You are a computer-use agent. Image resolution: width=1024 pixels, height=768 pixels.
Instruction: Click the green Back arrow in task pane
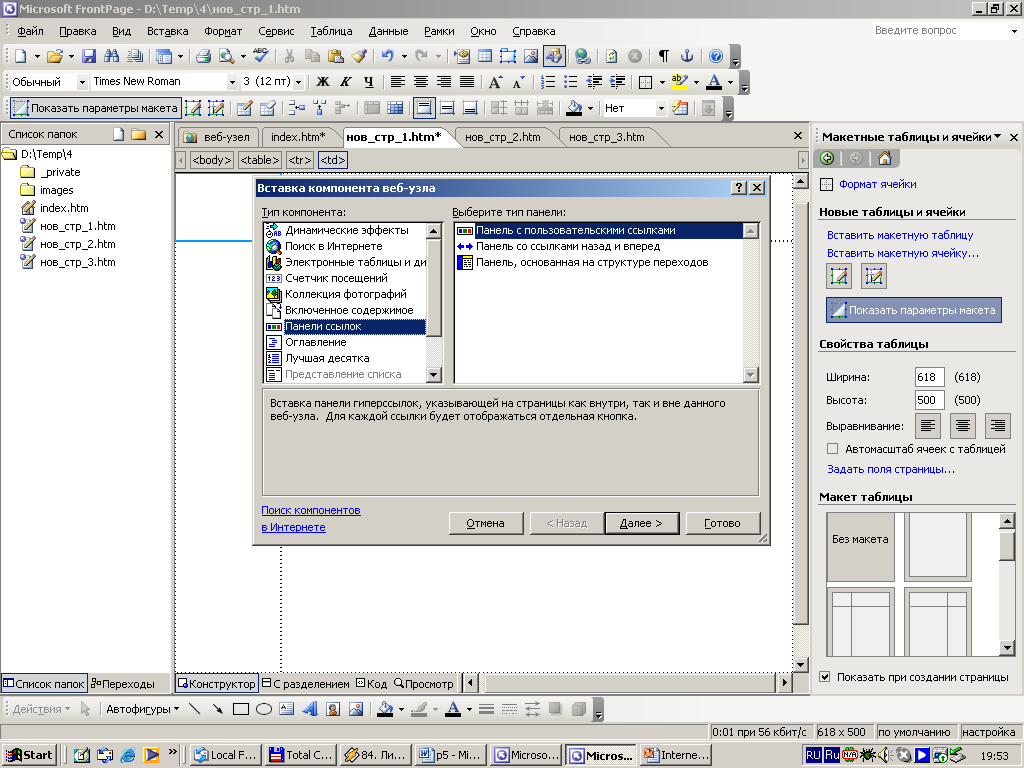pyautogui.click(x=827, y=158)
